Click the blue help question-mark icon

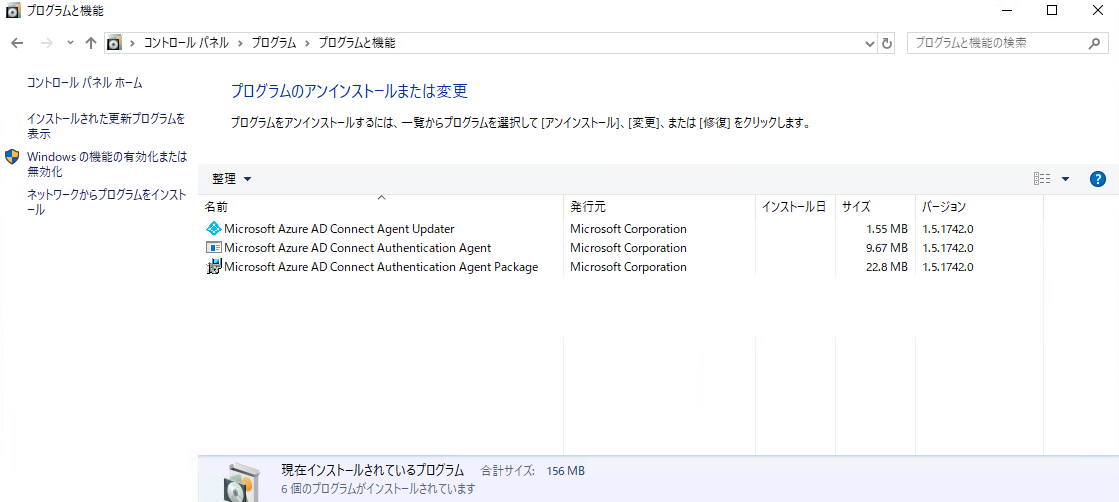pos(1098,179)
